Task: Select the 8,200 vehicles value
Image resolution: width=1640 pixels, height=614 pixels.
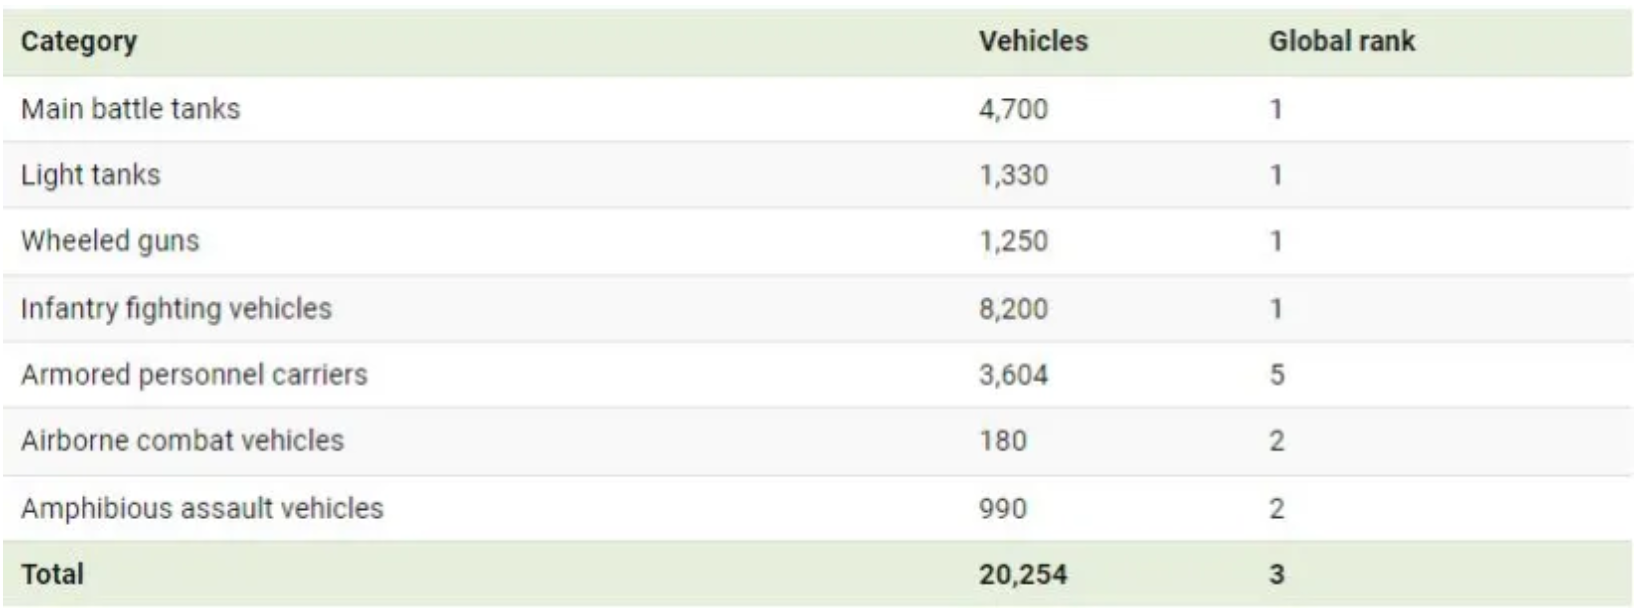Action: point(1013,308)
